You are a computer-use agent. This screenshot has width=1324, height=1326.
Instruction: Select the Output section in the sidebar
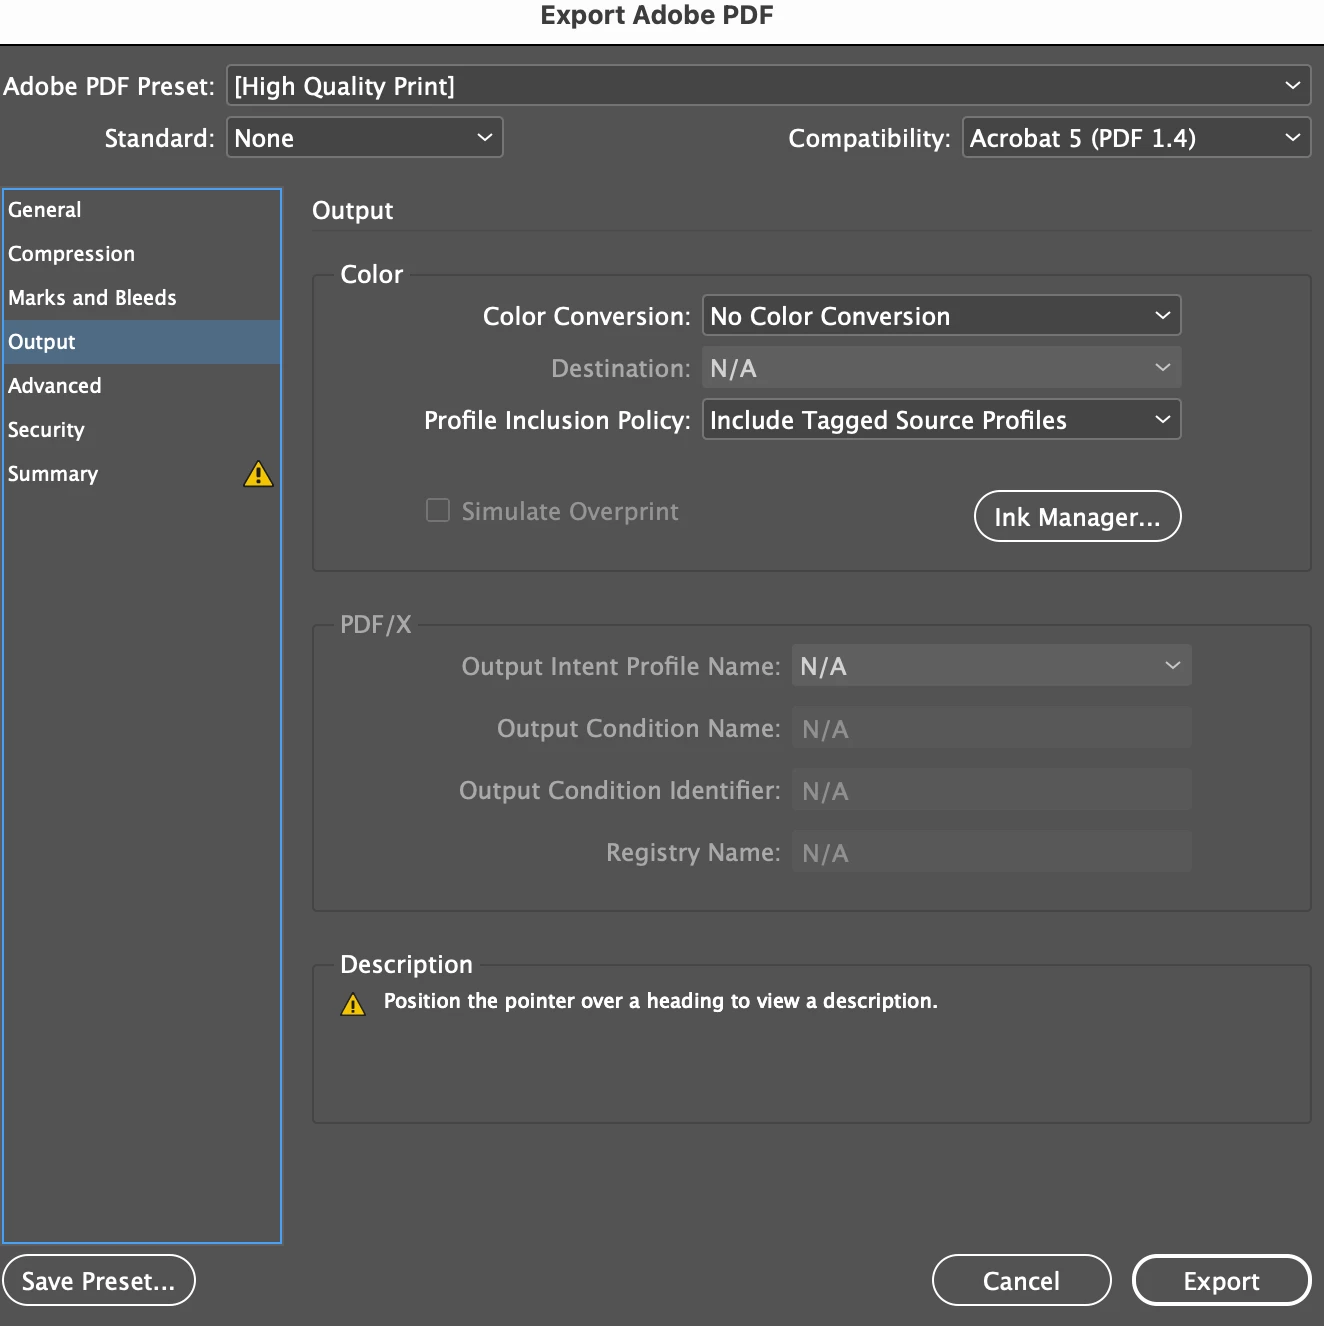142,342
